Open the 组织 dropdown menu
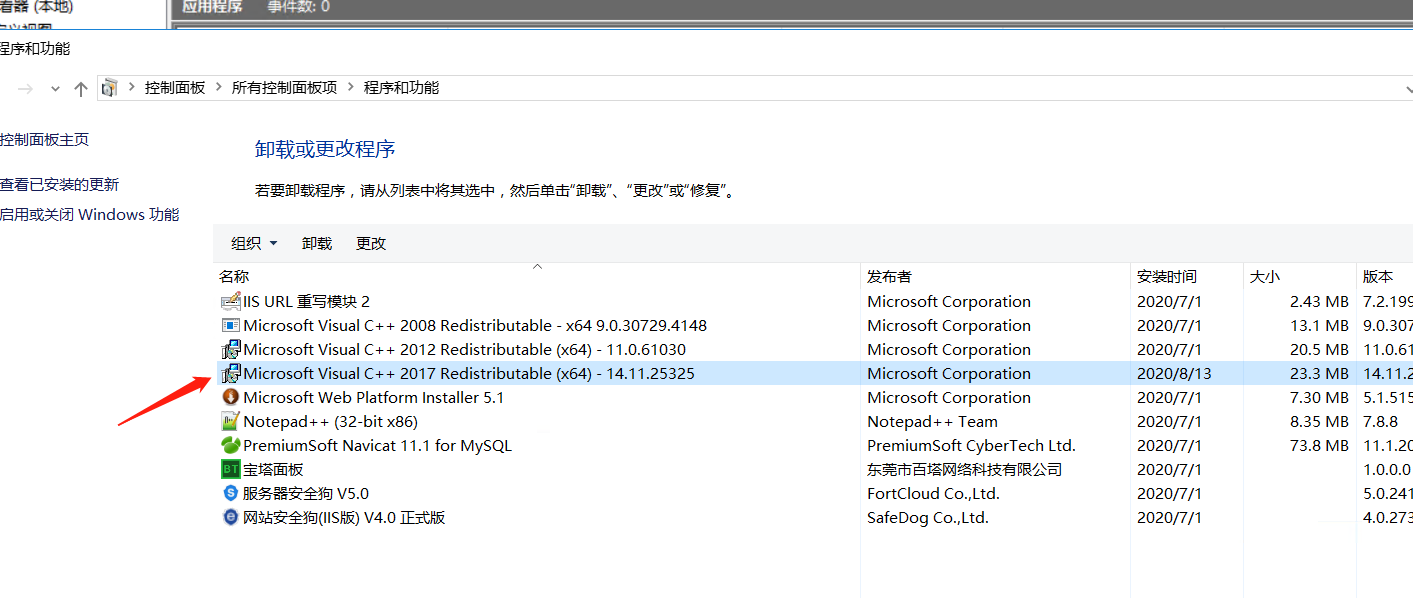 tap(254, 243)
